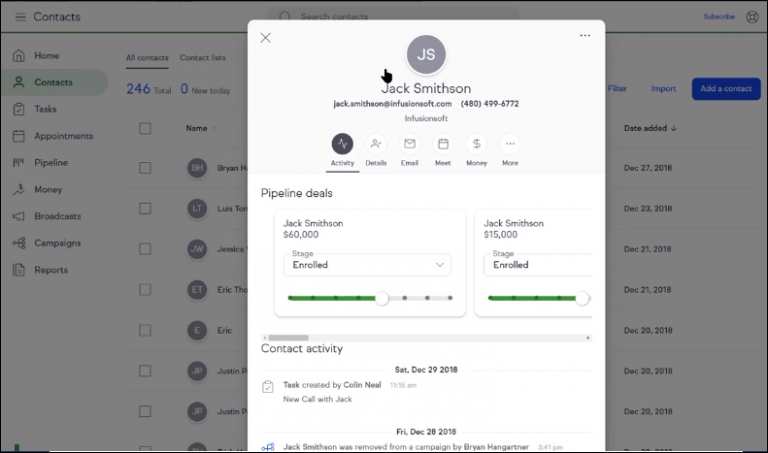The width and height of the screenshot is (768, 453).
Task: Open the More ellipsis circle icon
Action: 510,144
